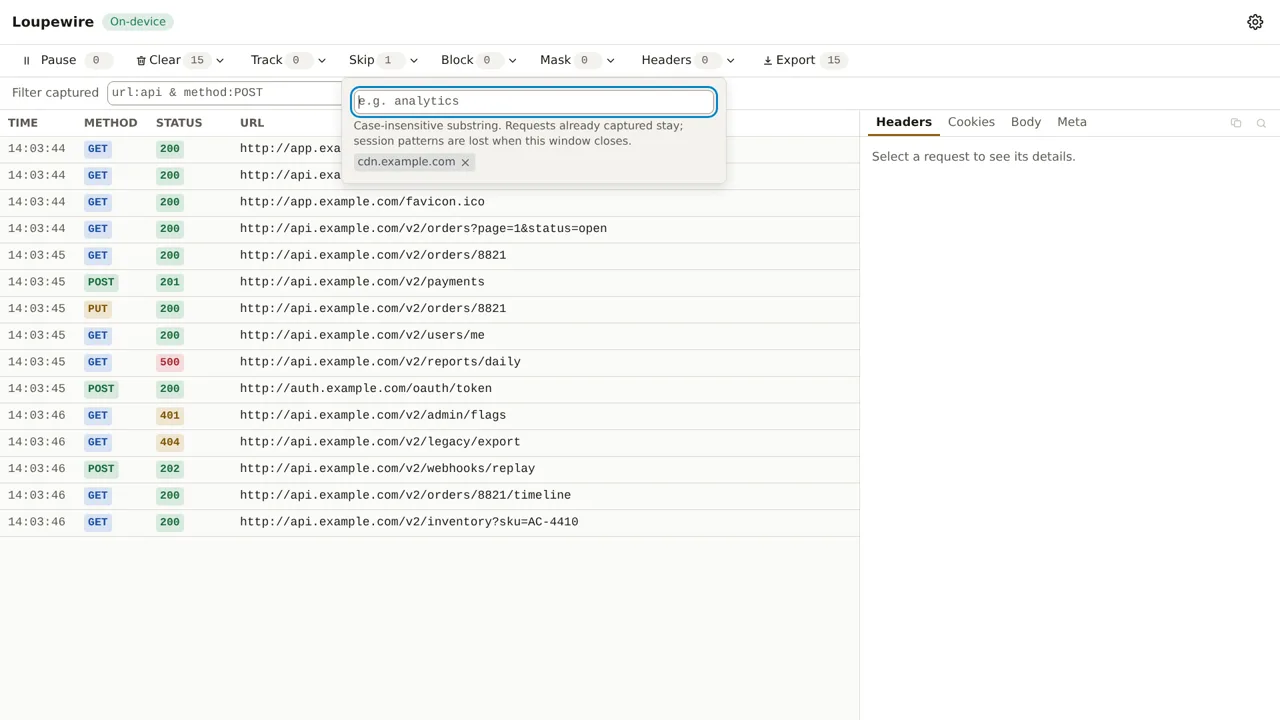Image resolution: width=1280 pixels, height=720 pixels.
Task: Click the 401 status badge
Action: pyautogui.click(x=170, y=415)
